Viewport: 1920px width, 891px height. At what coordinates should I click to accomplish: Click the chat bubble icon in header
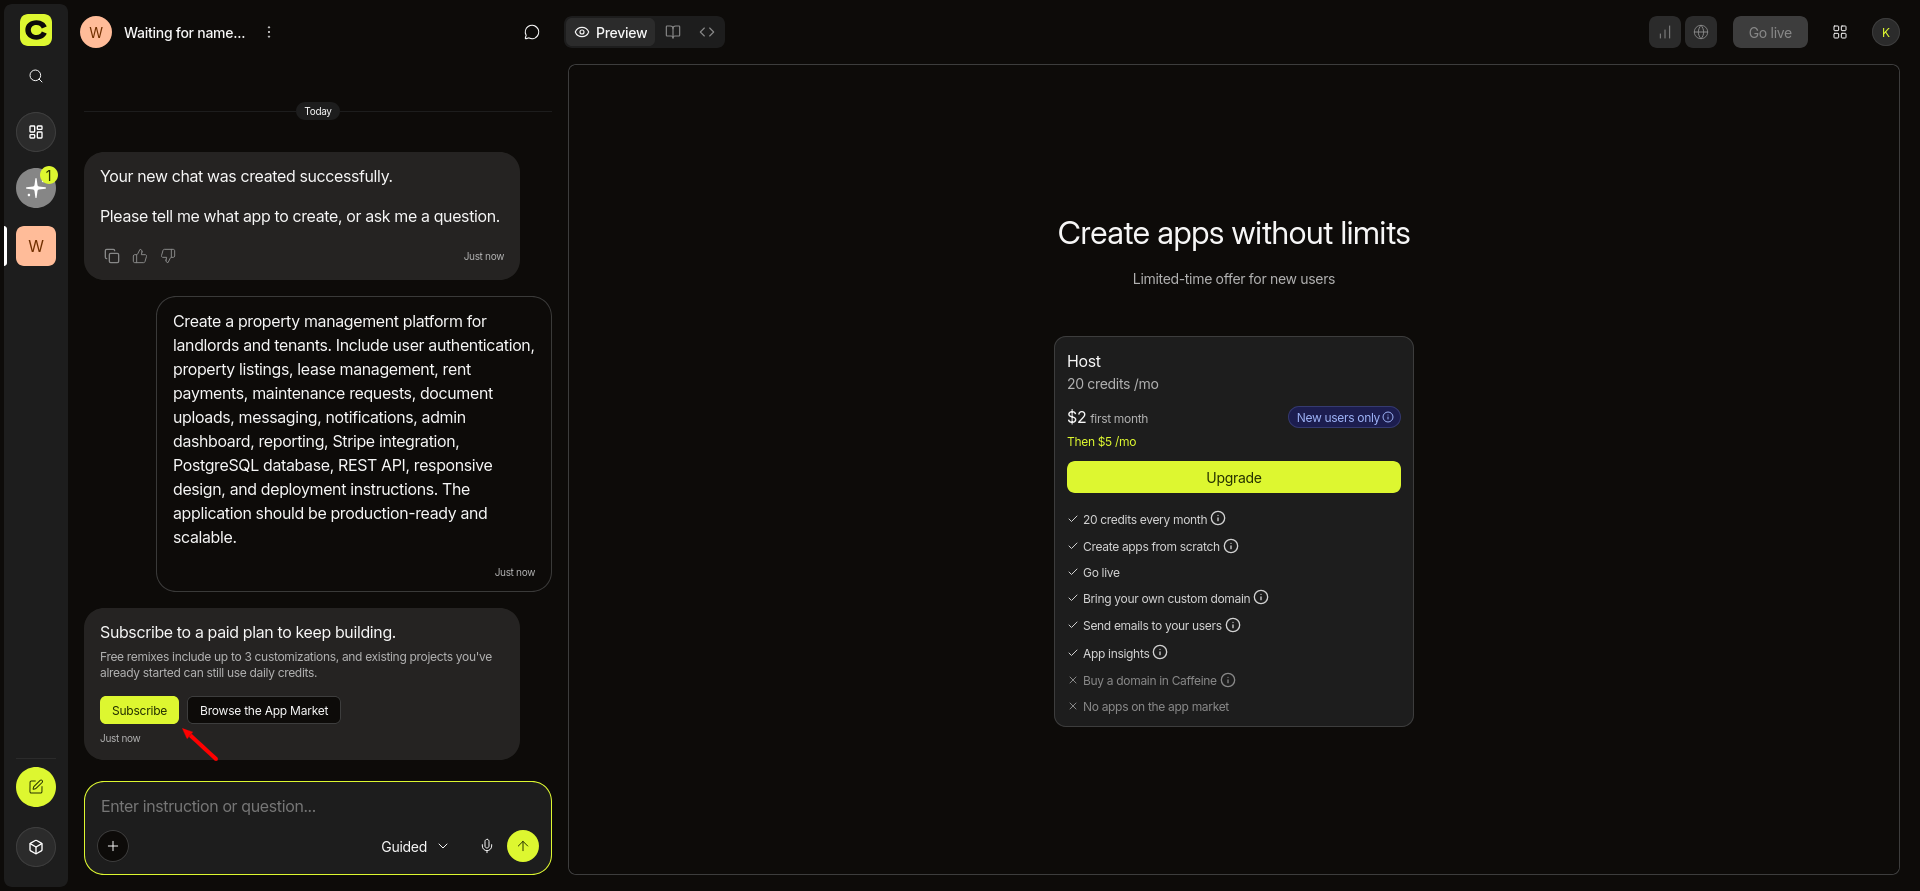coord(532,32)
